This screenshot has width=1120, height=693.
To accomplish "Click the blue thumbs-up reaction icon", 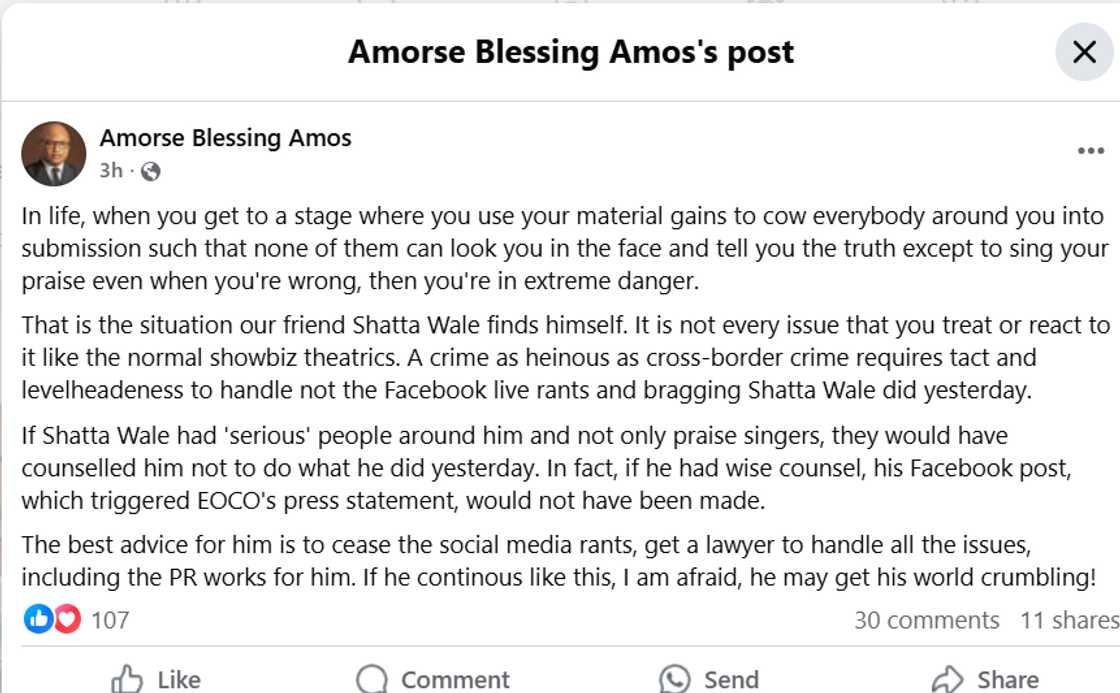I will [x=37, y=619].
